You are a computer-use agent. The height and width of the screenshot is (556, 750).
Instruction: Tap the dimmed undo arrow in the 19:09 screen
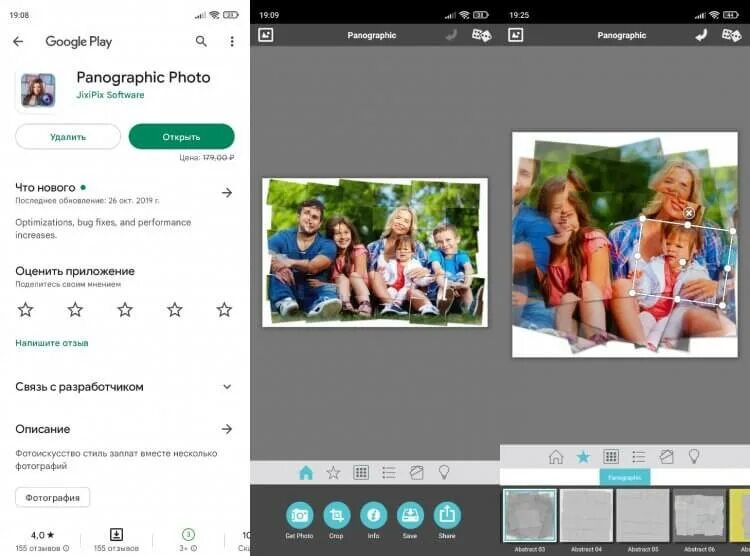[451, 35]
